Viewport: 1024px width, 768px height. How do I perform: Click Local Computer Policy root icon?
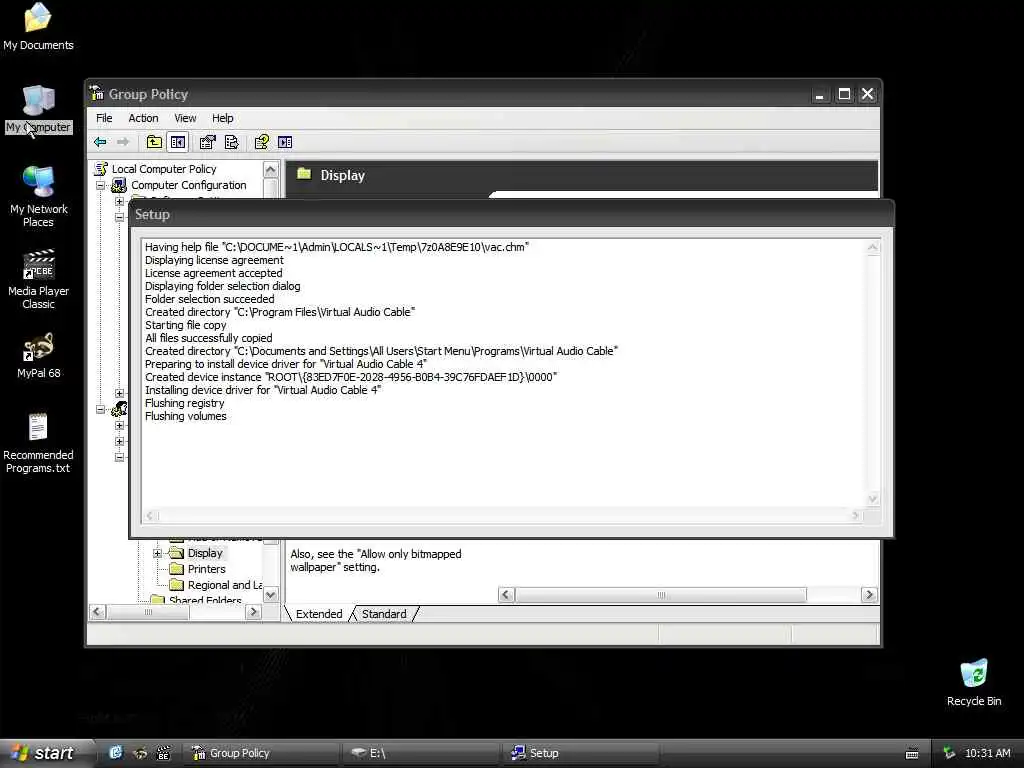coord(101,168)
